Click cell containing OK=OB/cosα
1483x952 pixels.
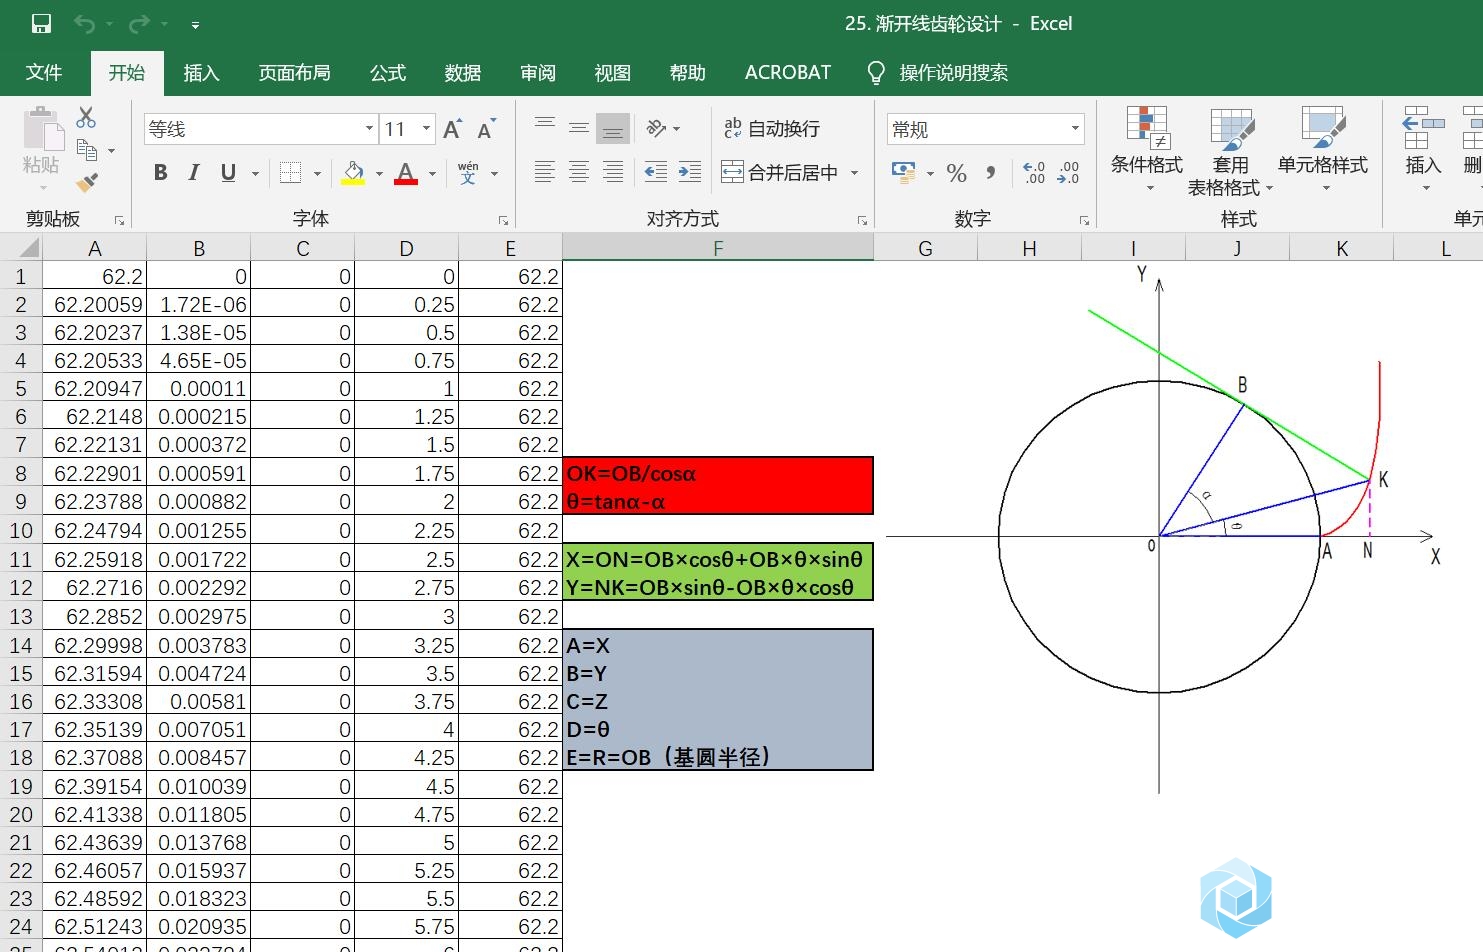pos(718,473)
